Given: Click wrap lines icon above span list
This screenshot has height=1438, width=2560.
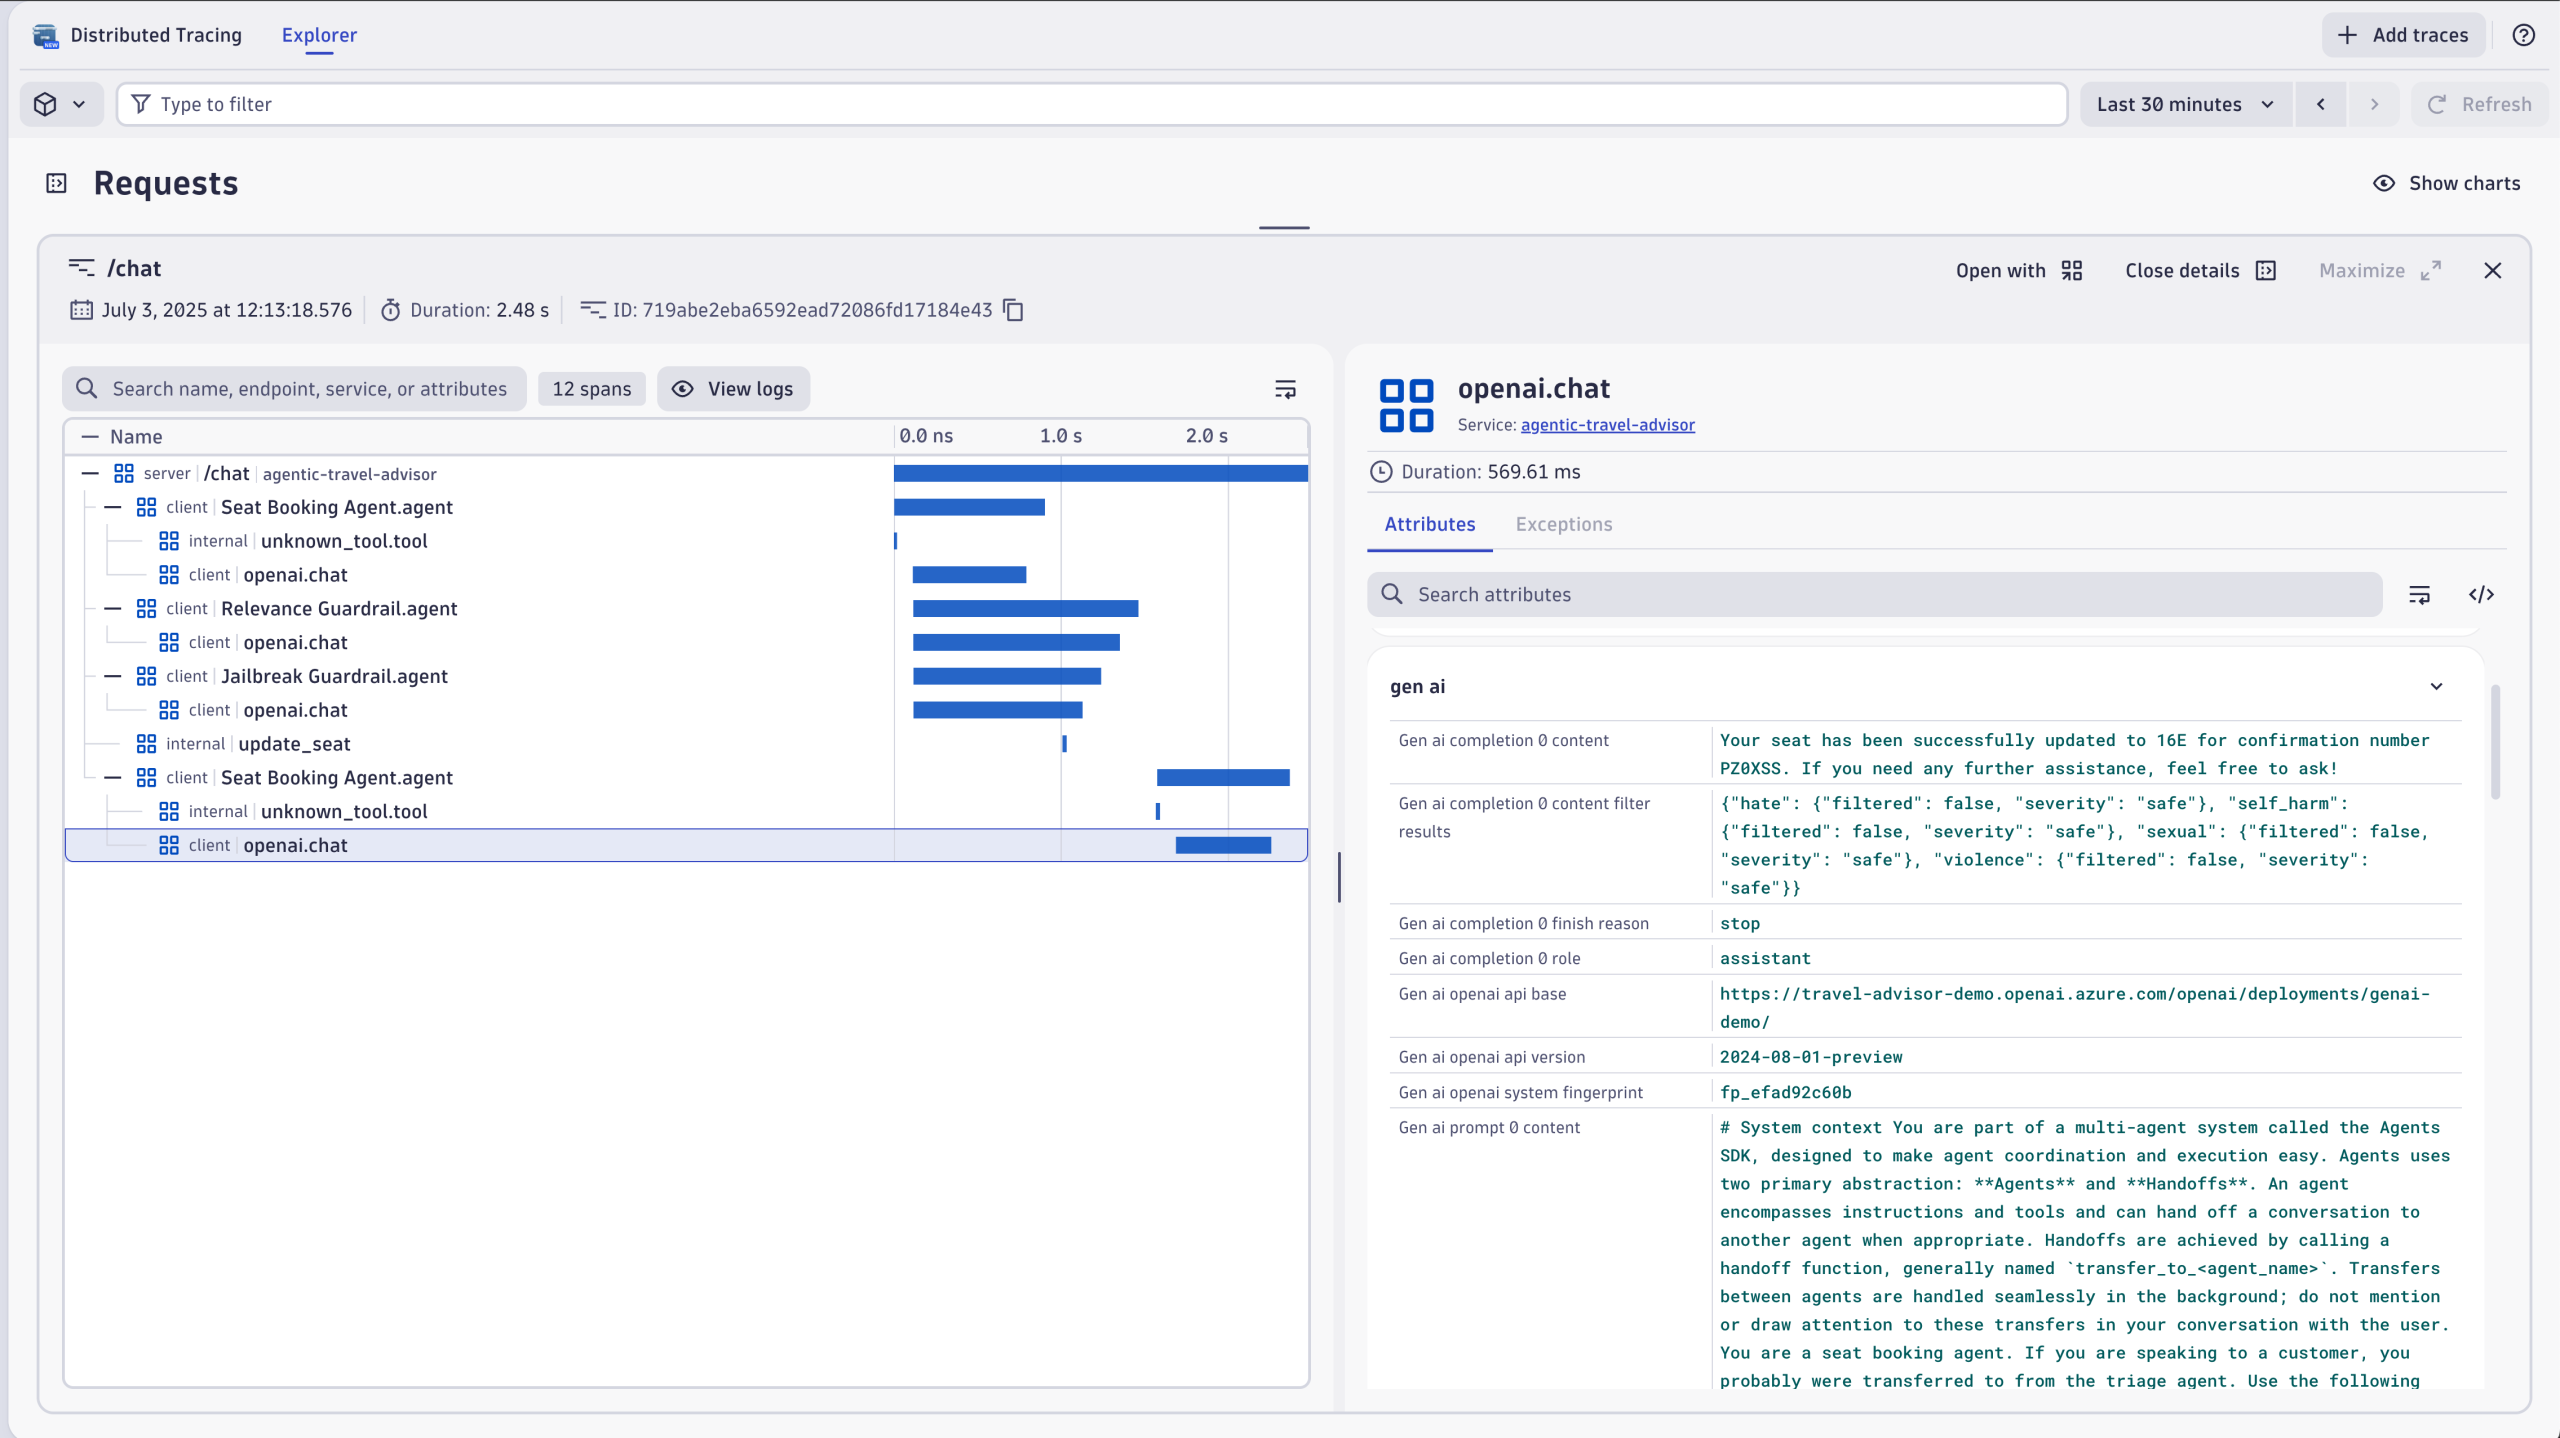Looking at the screenshot, I should point(1285,389).
